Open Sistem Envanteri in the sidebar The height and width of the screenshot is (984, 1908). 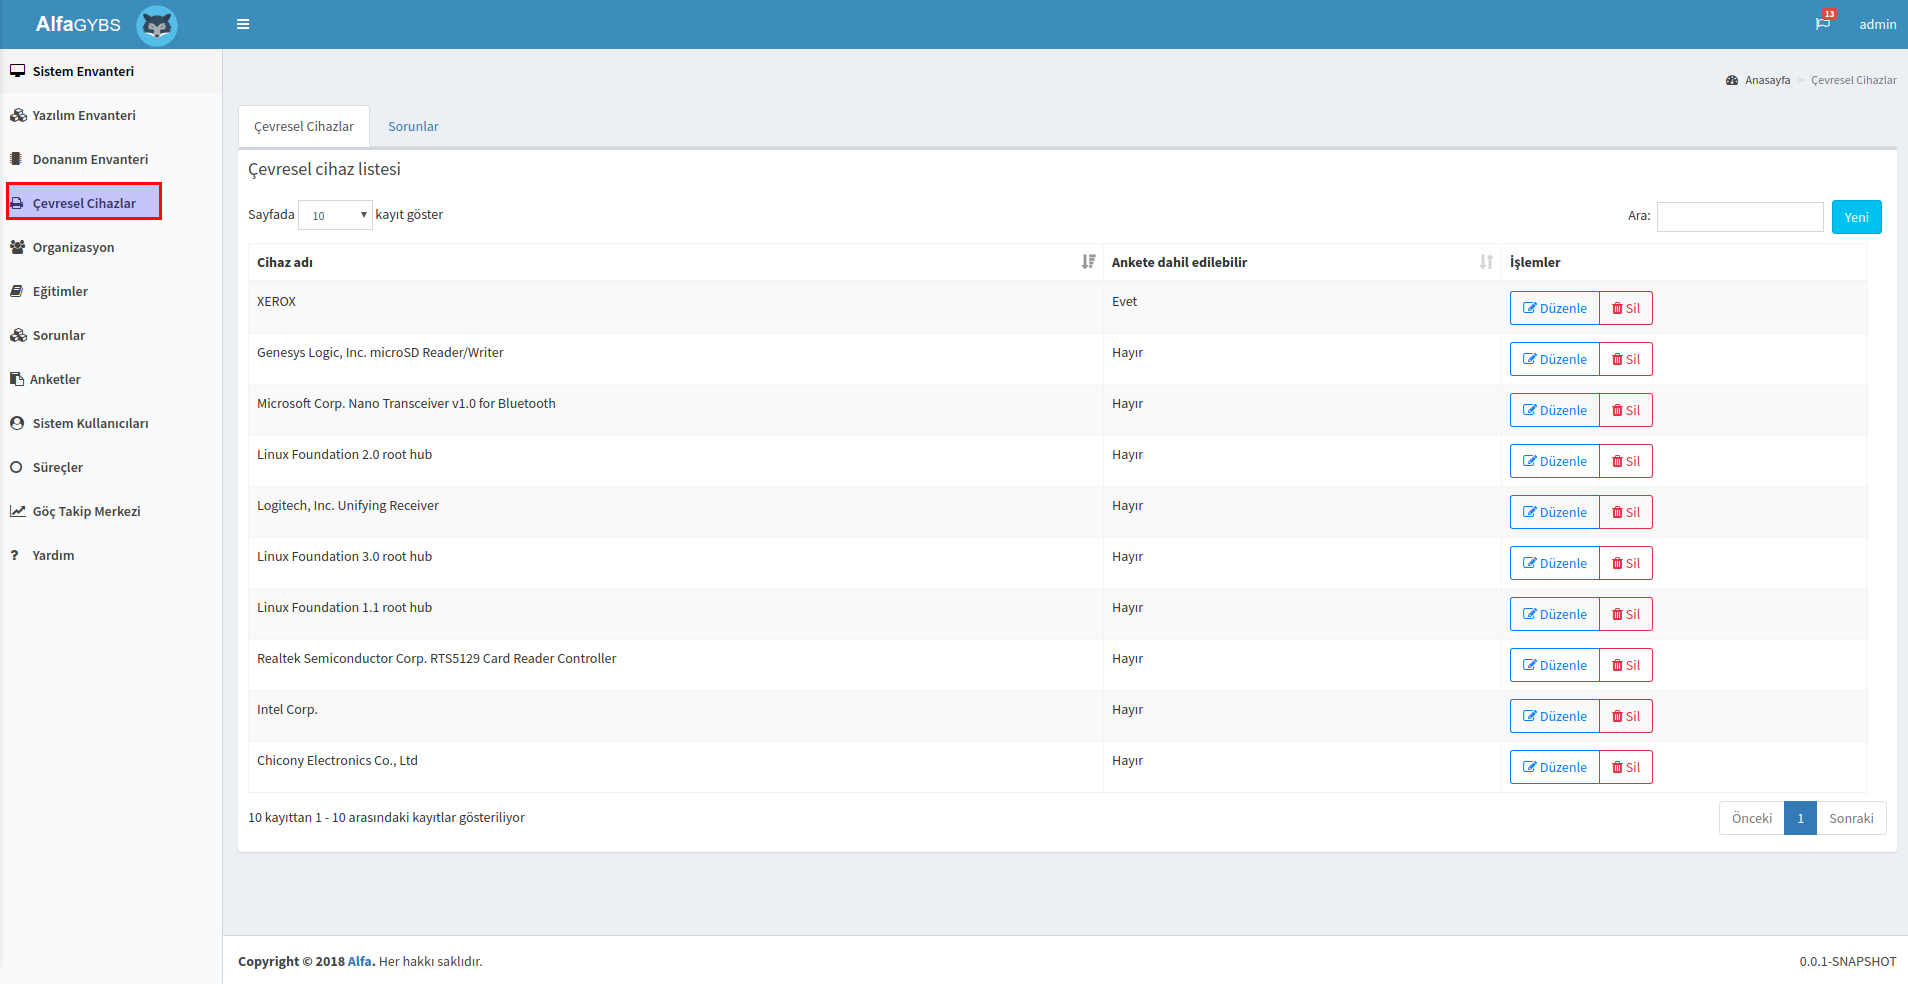(x=111, y=71)
